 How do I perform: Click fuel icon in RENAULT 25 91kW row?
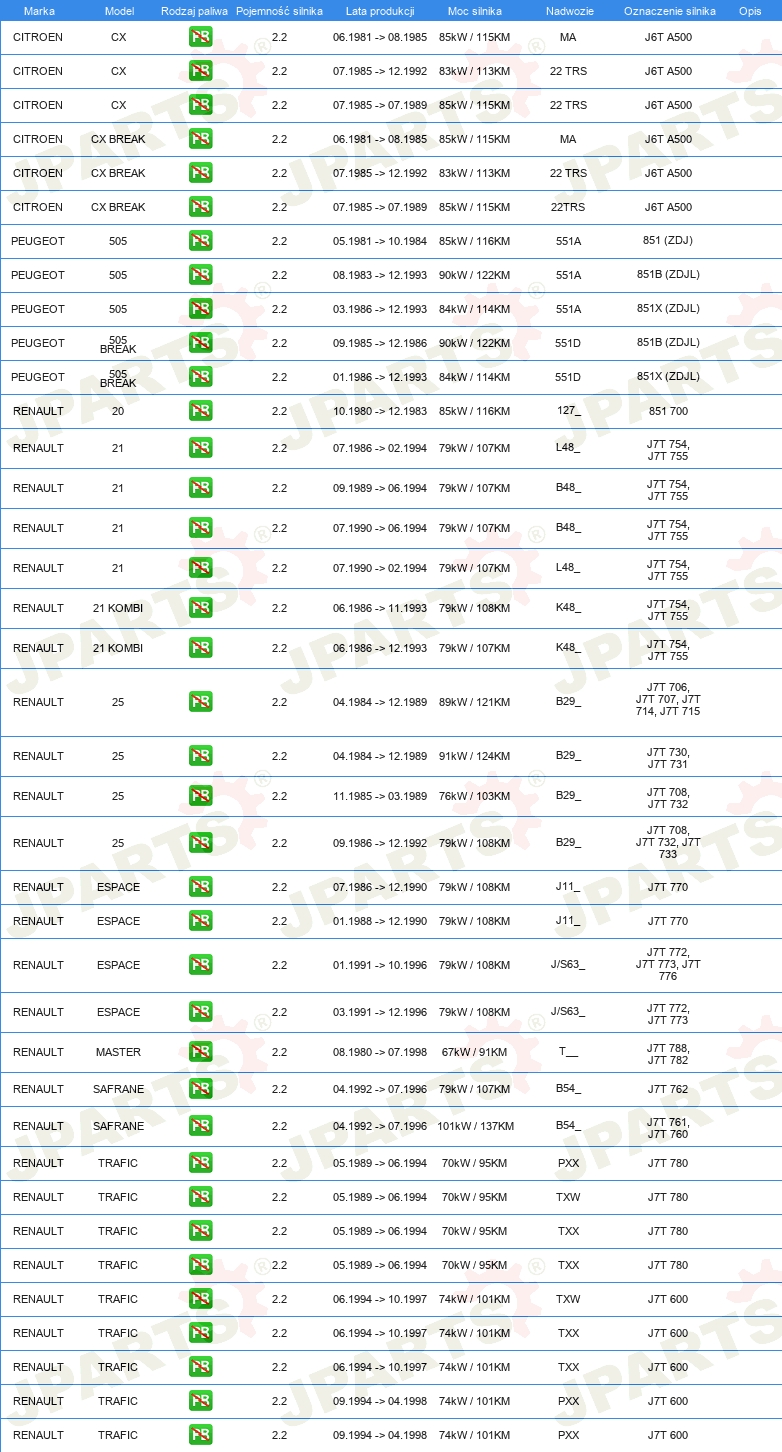[200, 756]
